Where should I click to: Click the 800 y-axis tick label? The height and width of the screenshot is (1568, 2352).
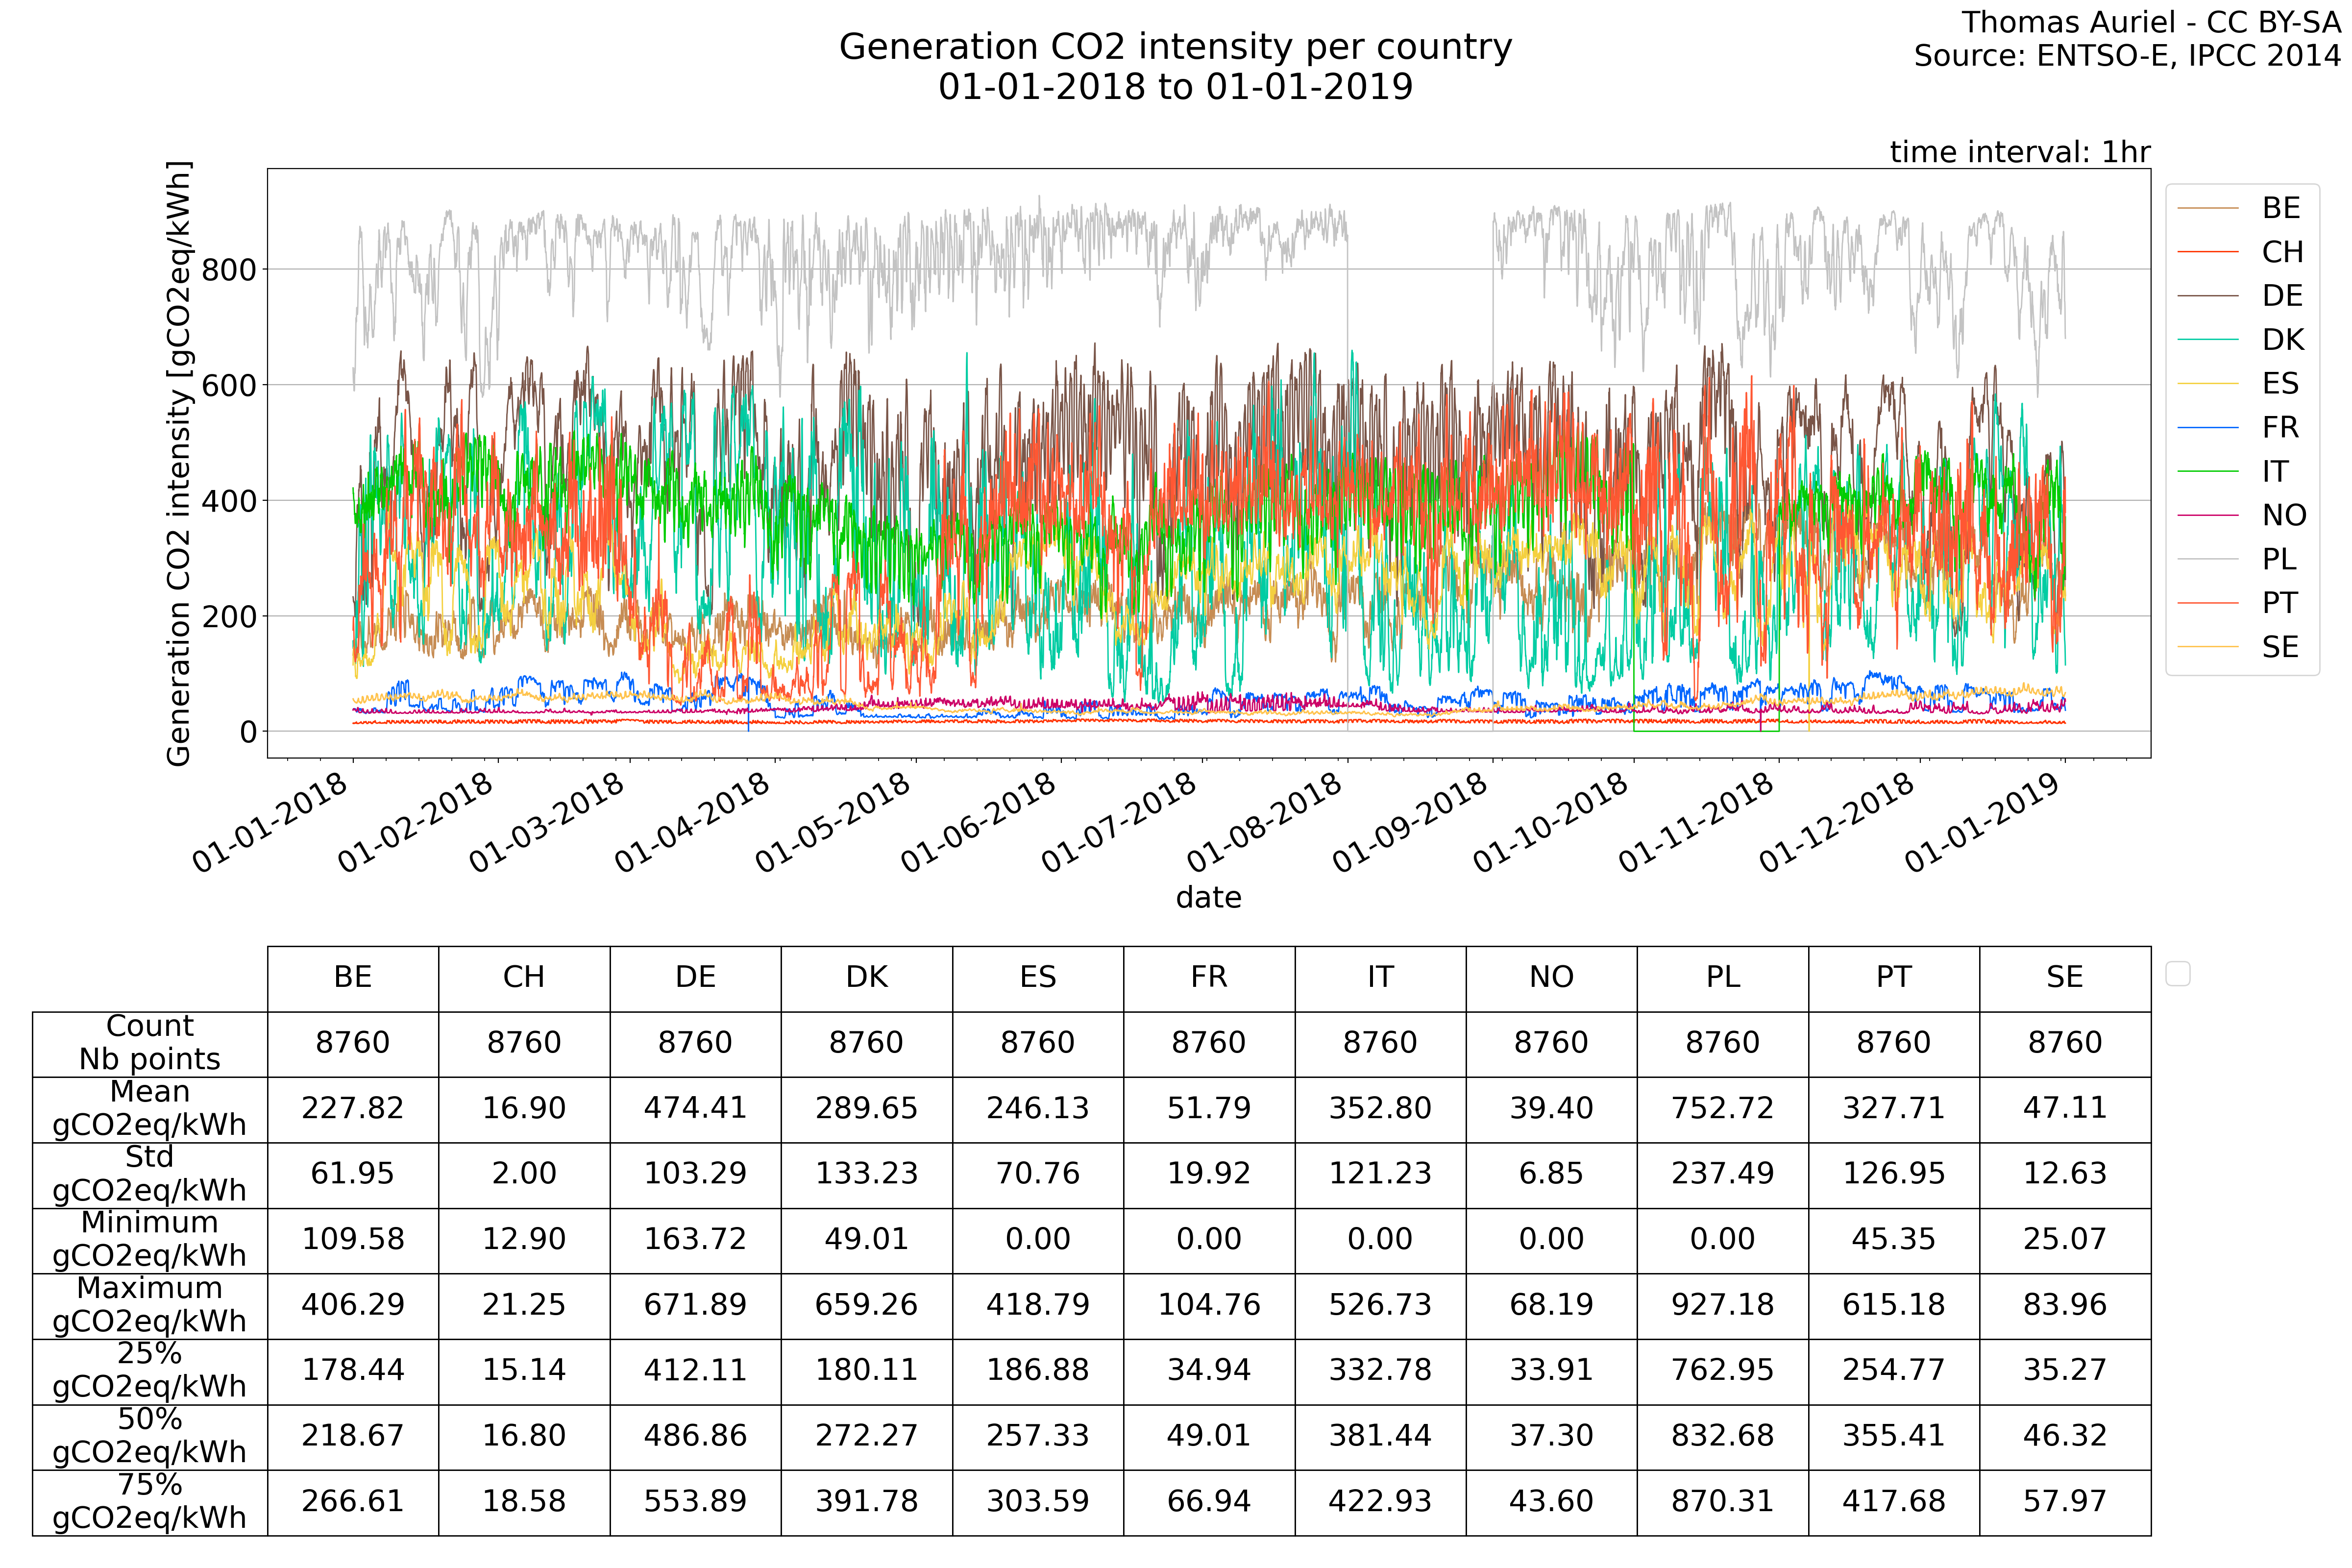[x=229, y=270]
